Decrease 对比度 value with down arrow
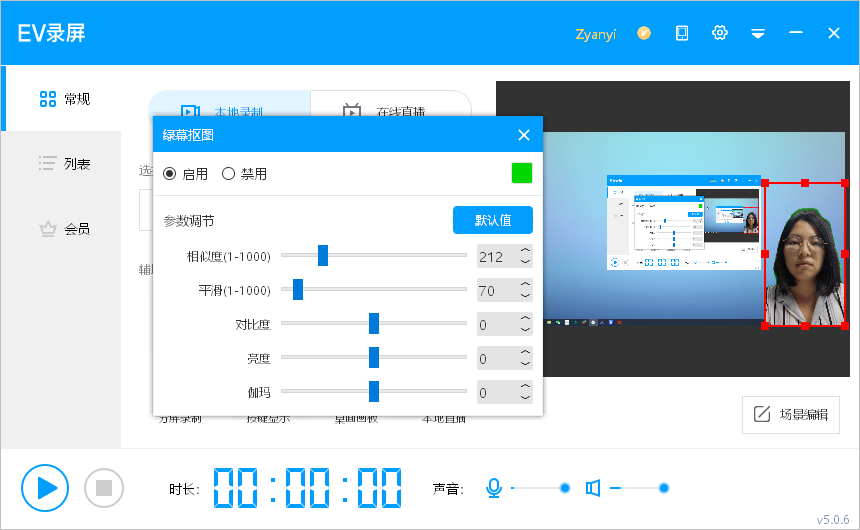This screenshot has width=860, height=530. tap(525, 330)
